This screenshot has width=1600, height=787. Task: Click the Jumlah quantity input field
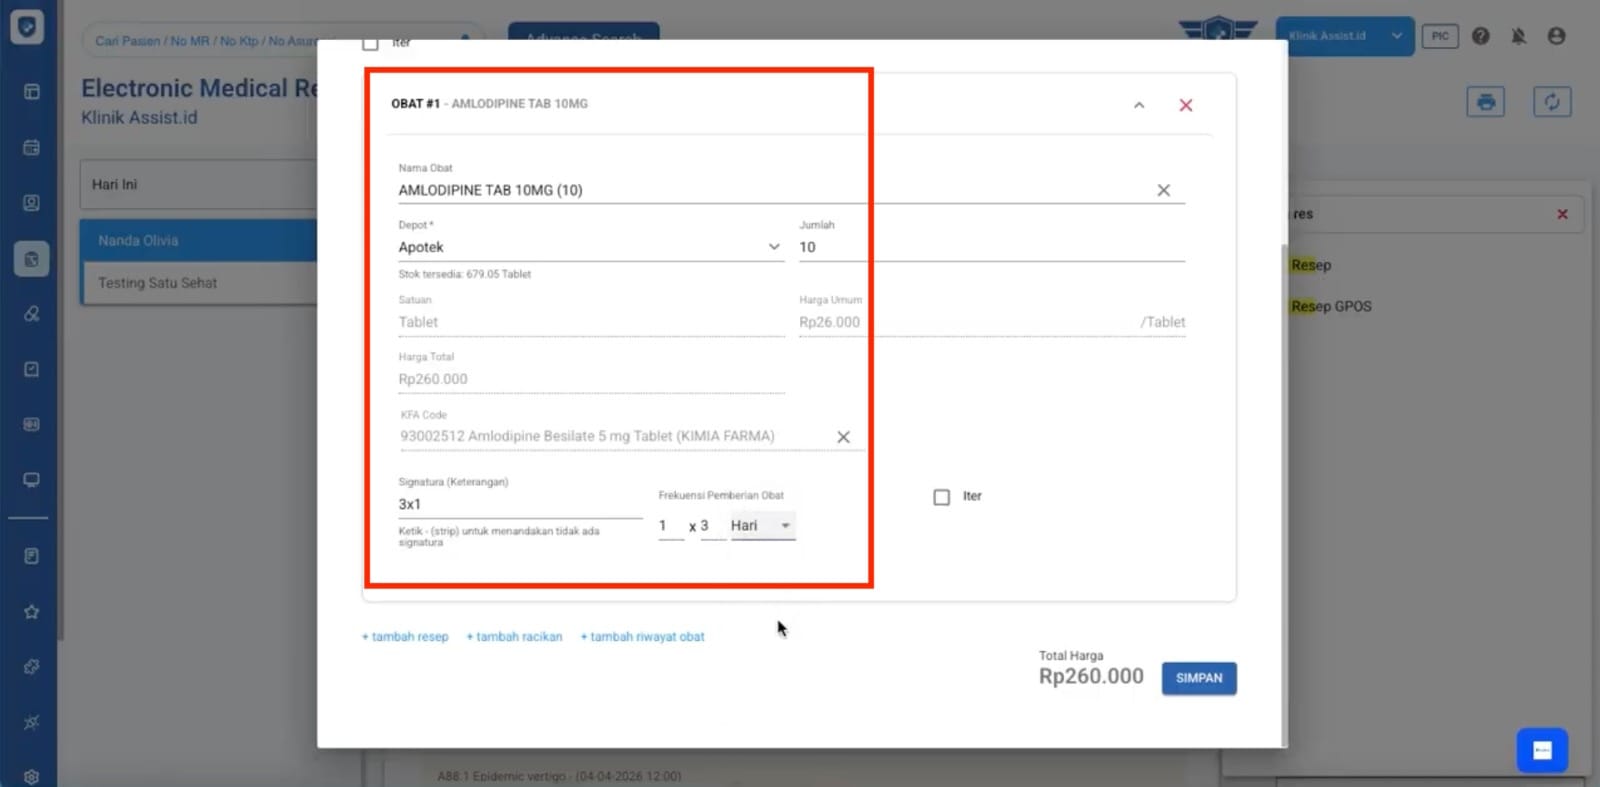(990, 247)
